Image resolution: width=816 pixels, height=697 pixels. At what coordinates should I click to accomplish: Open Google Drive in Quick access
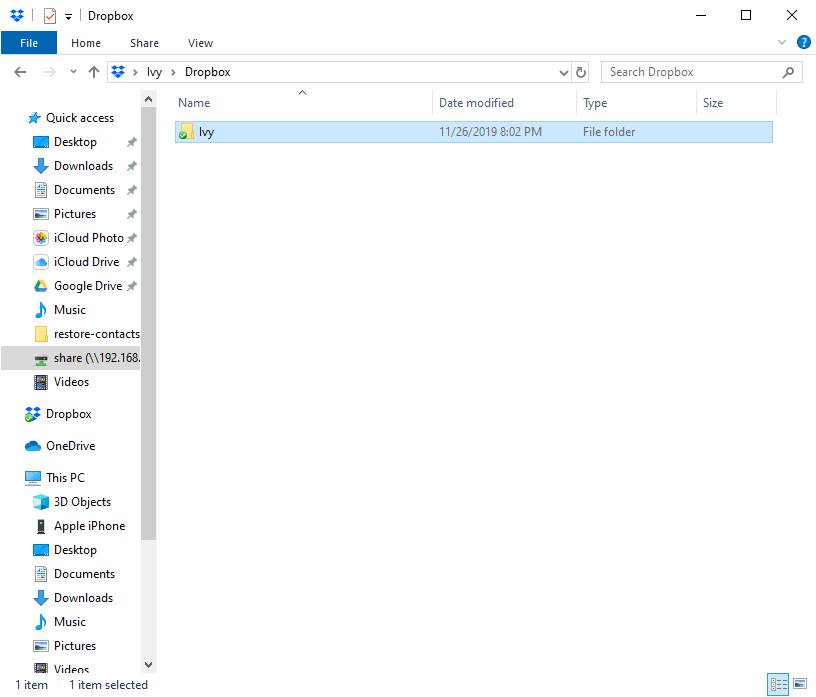pyautogui.click(x=88, y=286)
